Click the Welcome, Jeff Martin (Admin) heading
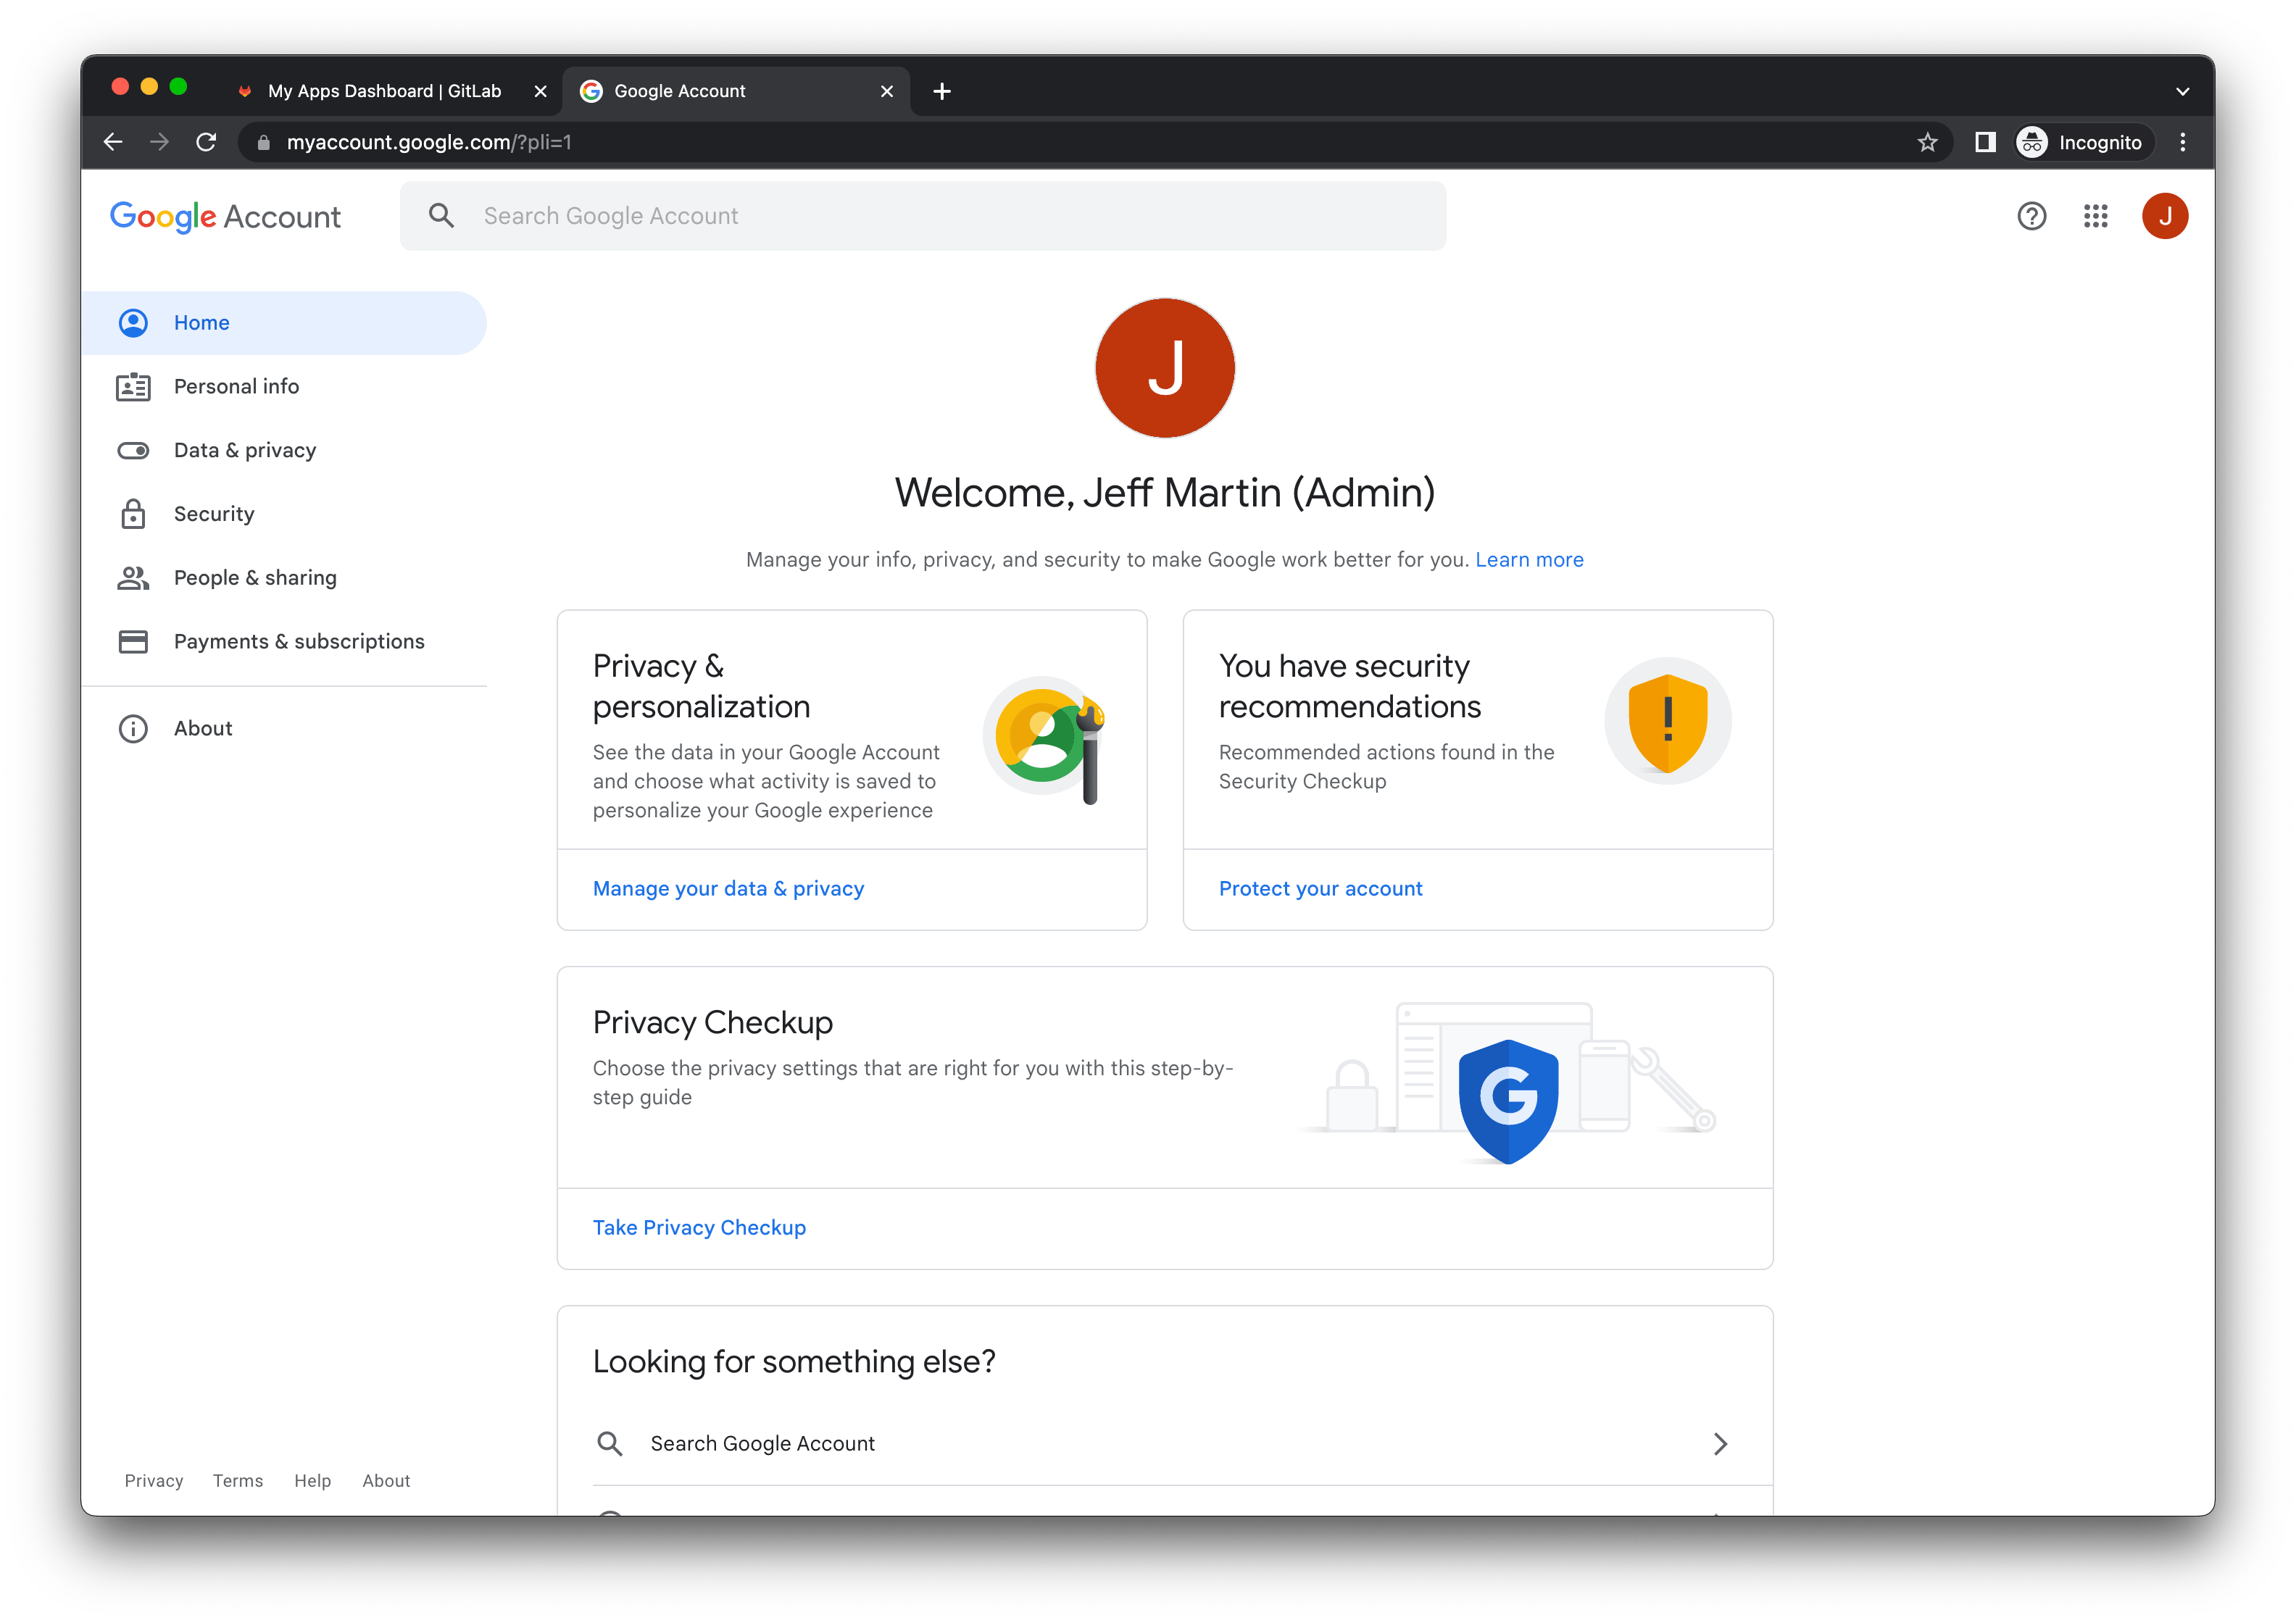The height and width of the screenshot is (1623, 2296). point(1164,493)
